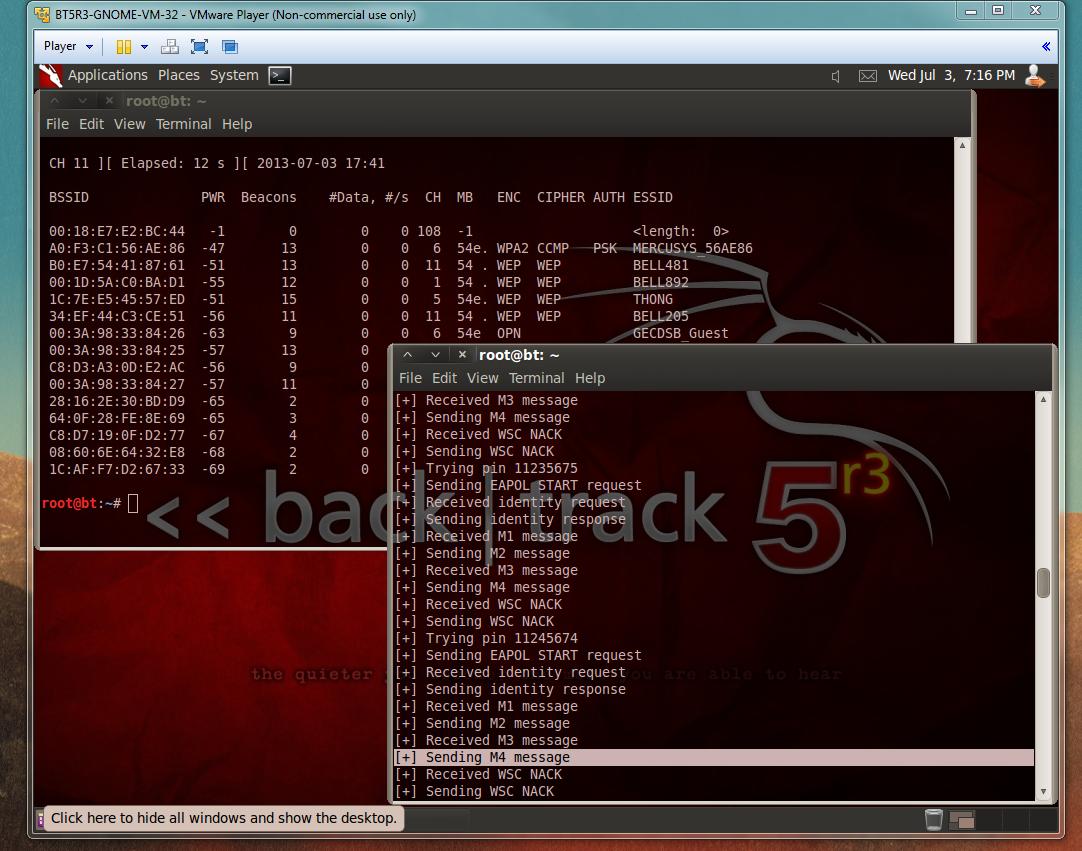
Task: Click the back terminal scrollbar up arrow
Action: click(963, 145)
